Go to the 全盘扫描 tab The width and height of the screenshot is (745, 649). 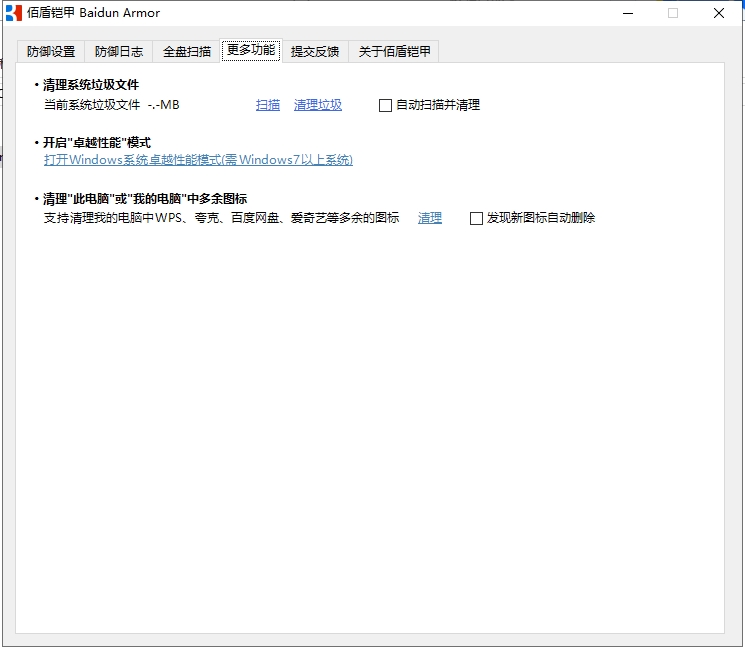(x=187, y=52)
